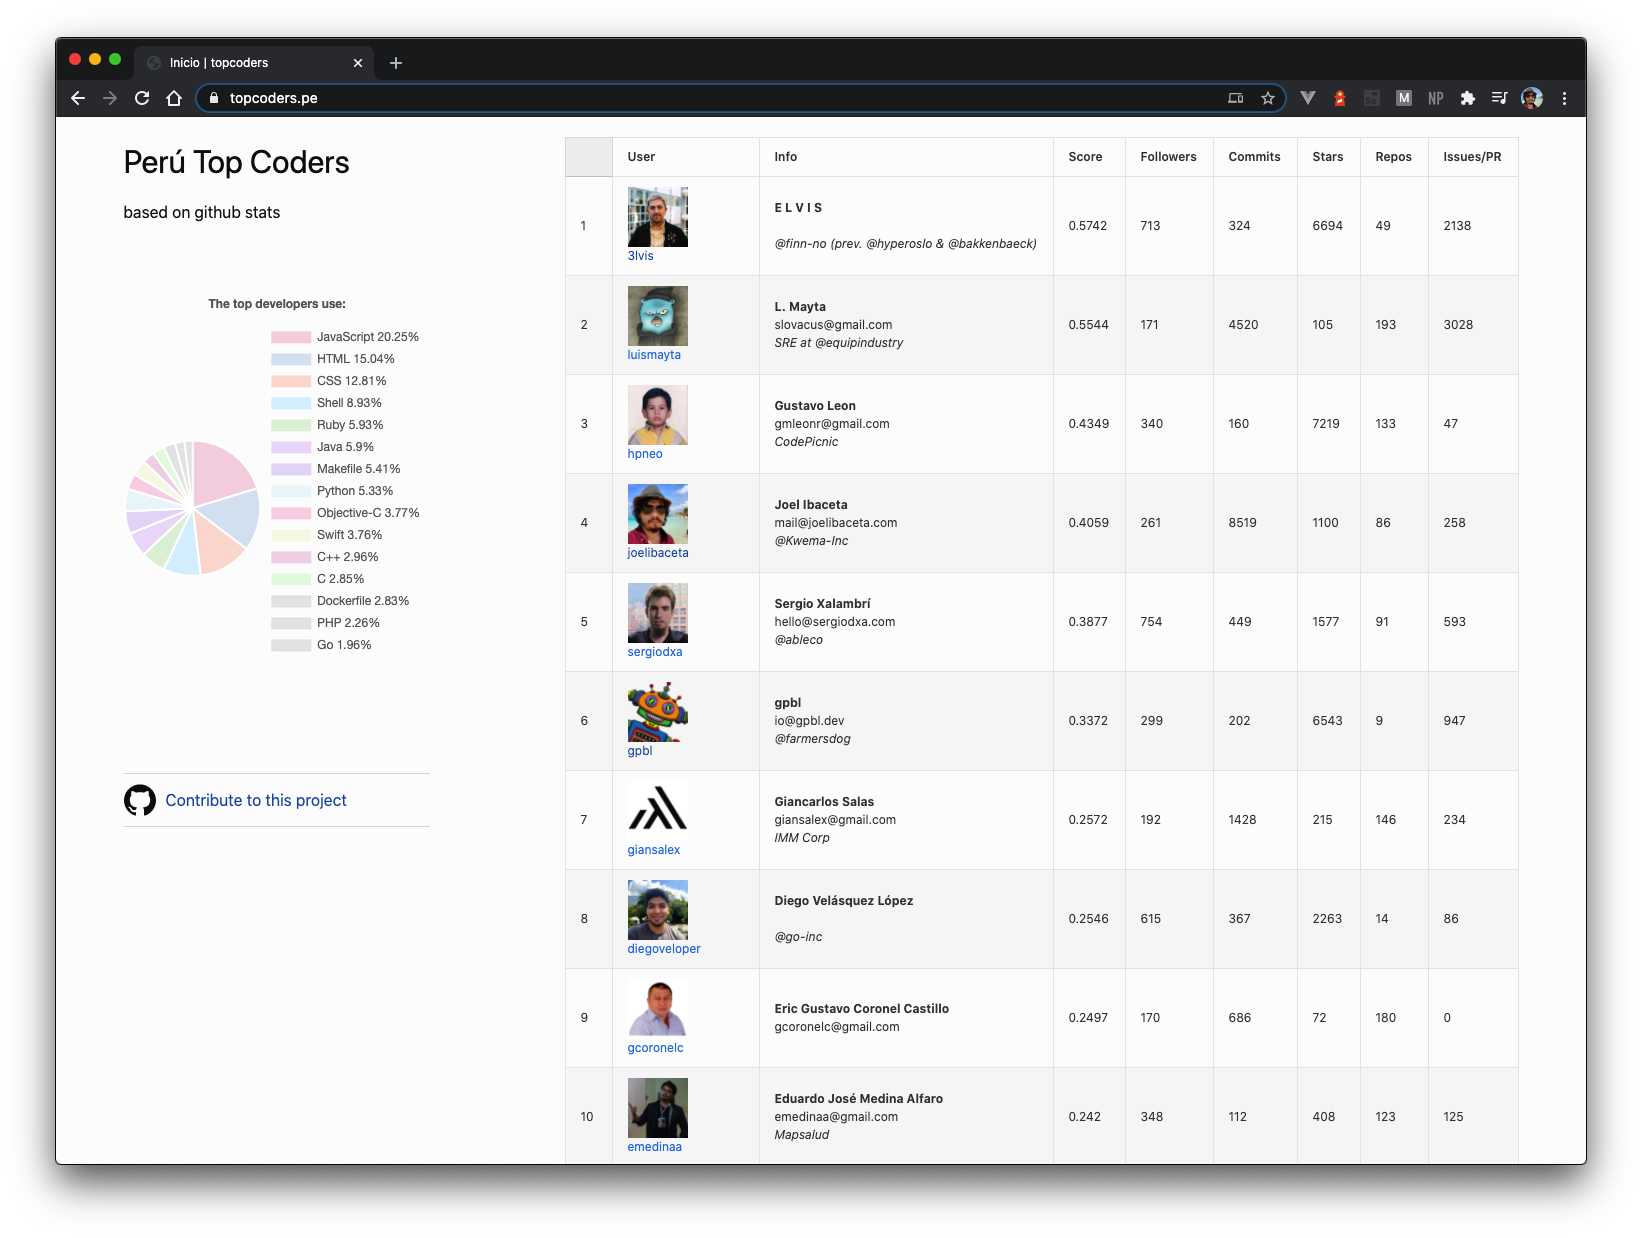Click the lock icon in address bar
1642x1238 pixels.
coord(213,98)
